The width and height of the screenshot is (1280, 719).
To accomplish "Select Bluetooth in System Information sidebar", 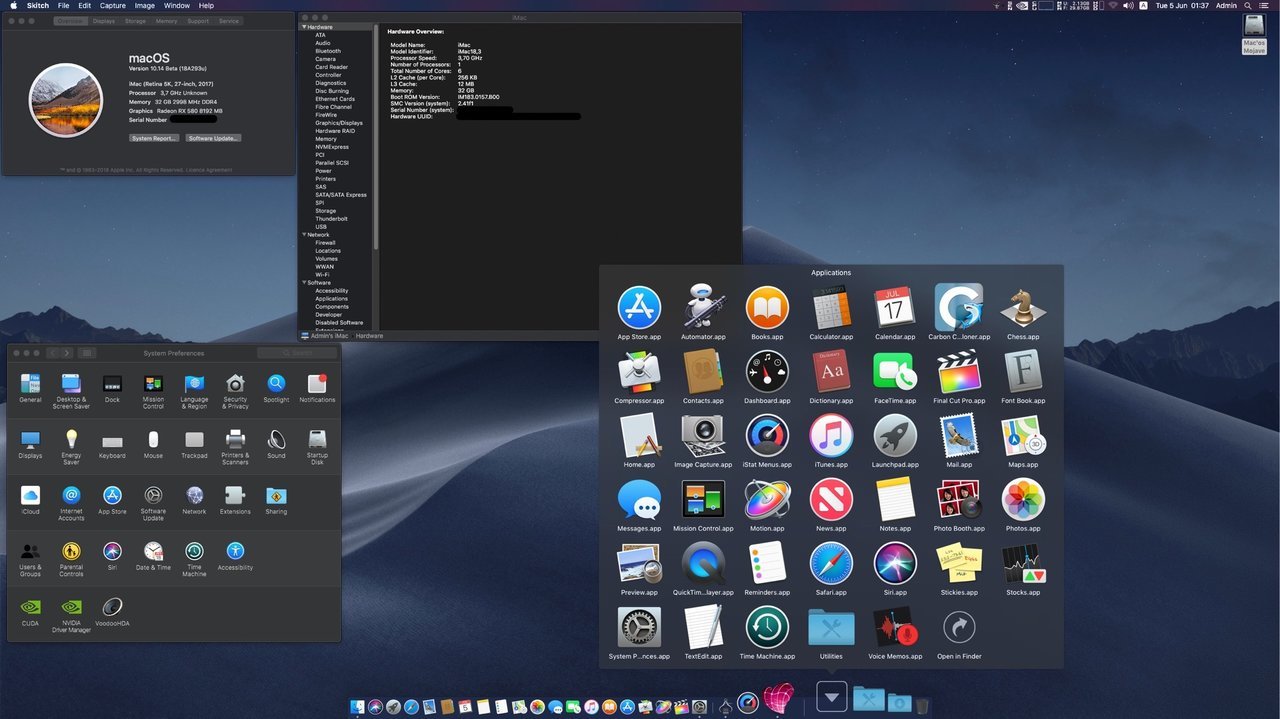I will click(328, 51).
